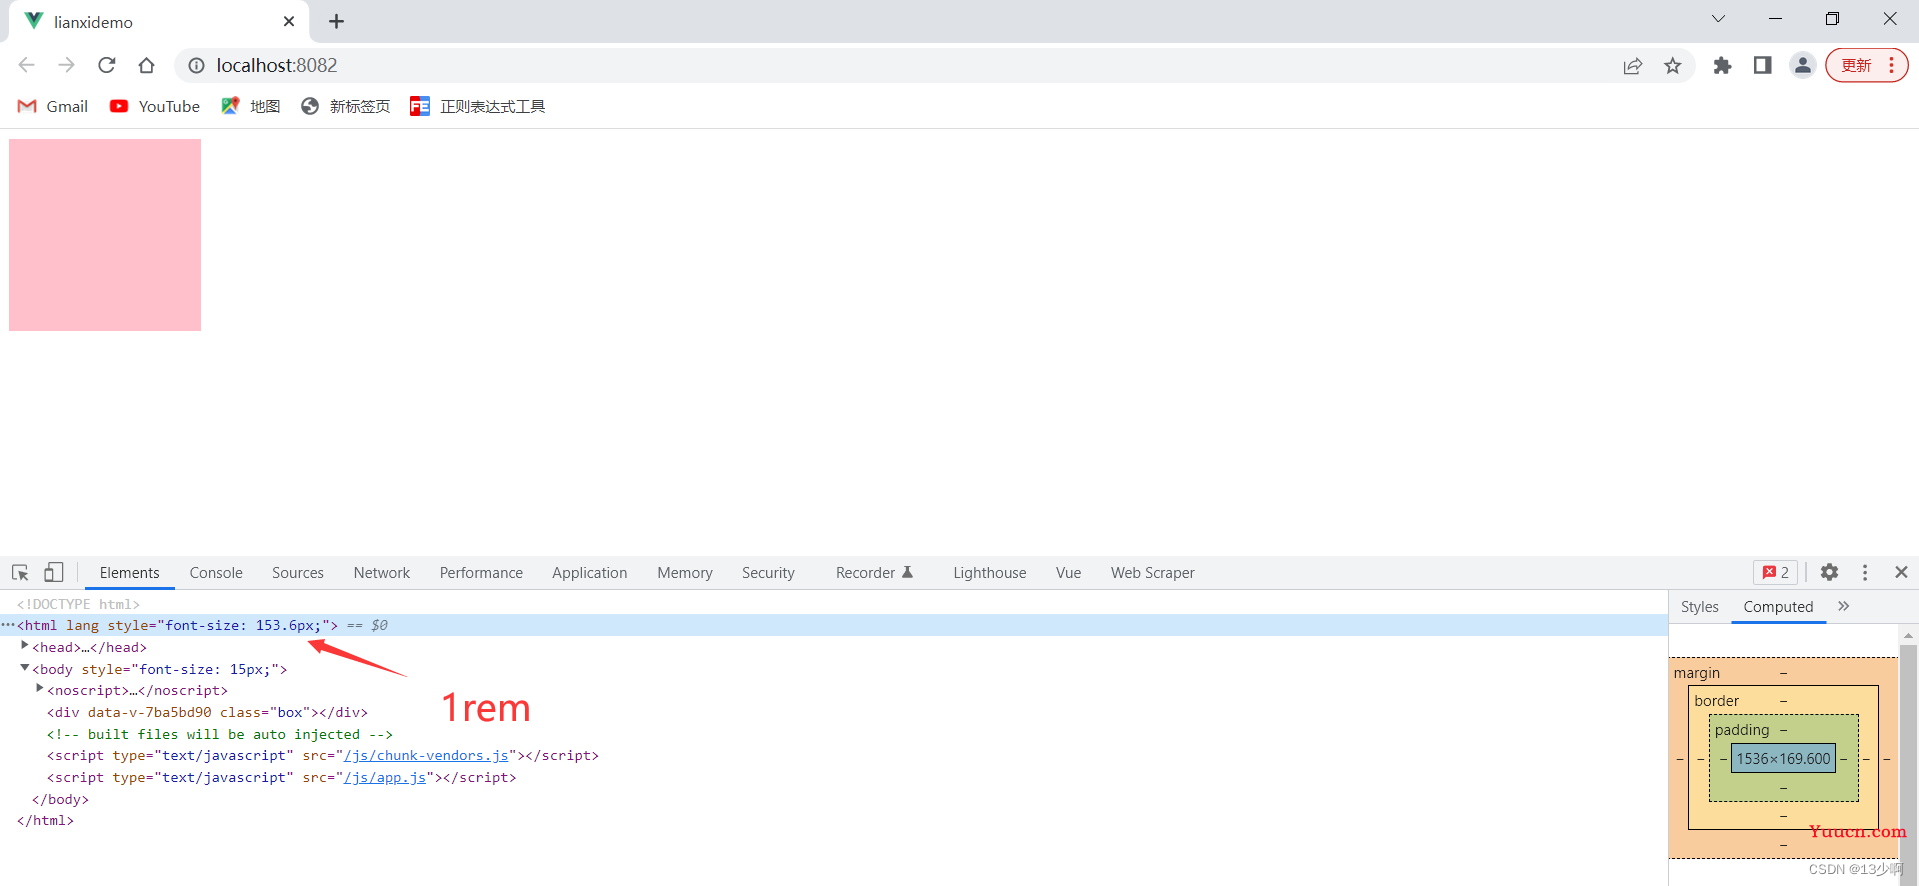Open the /js/app.js link
The image size is (1919, 886).
pyautogui.click(x=385, y=778)
